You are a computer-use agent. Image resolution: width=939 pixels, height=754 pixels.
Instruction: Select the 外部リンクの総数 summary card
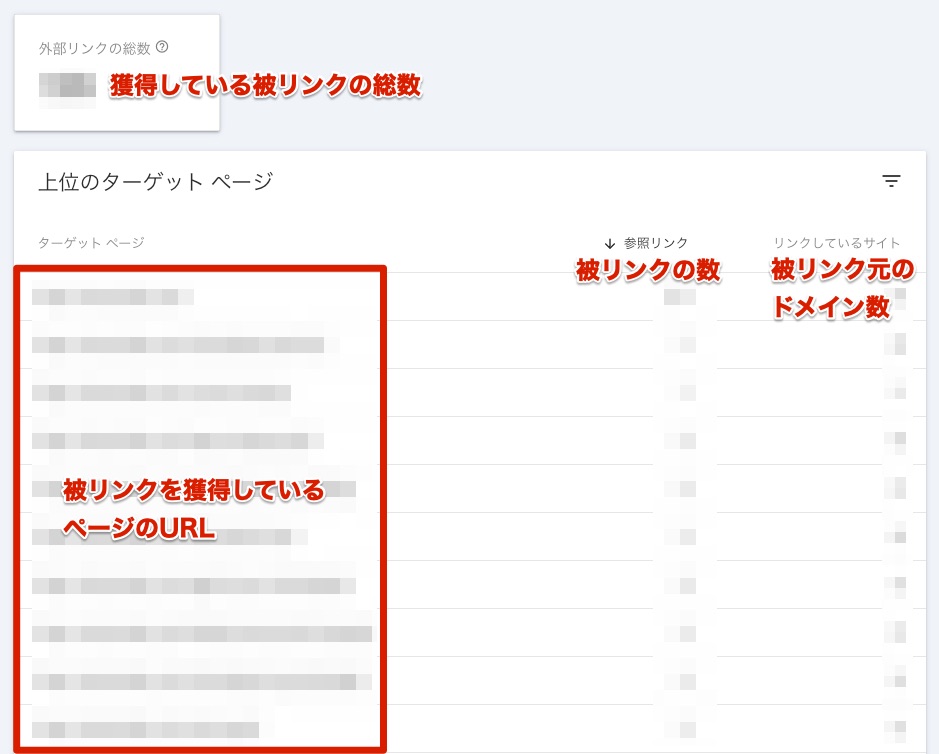(117, 70)
